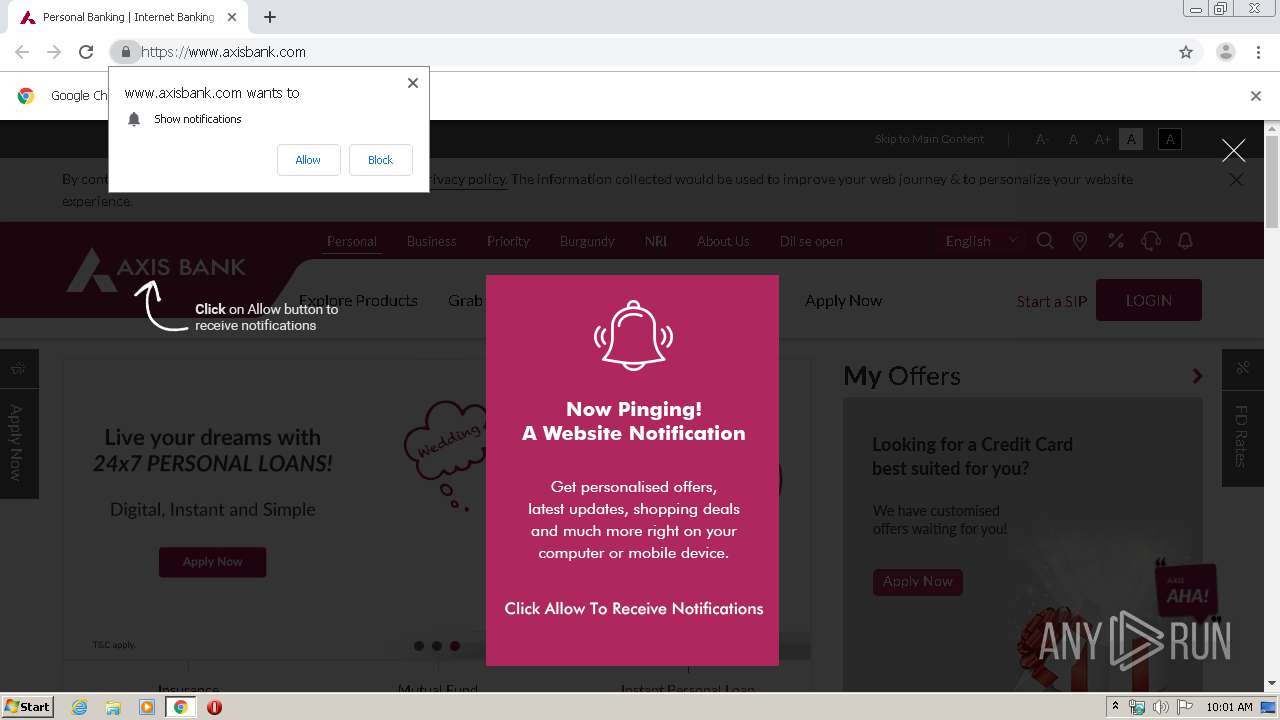This screenshot has width=1280, height=720.
Task: Click Skip to Main Content link
Action: [x=929, y=139]
